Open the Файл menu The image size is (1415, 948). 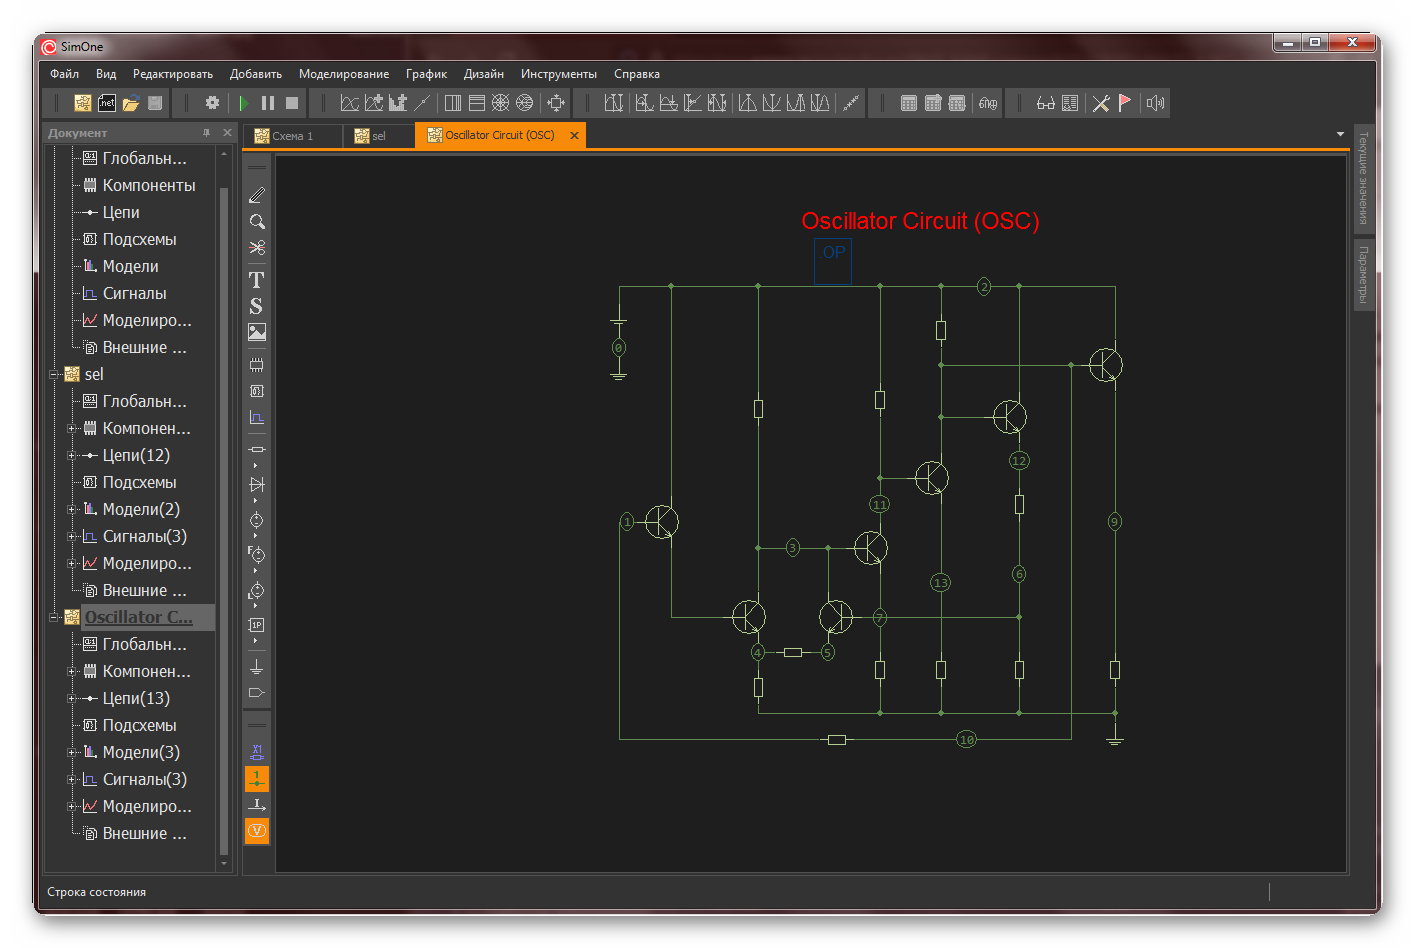pyautogui.click(x=65, y=74)
